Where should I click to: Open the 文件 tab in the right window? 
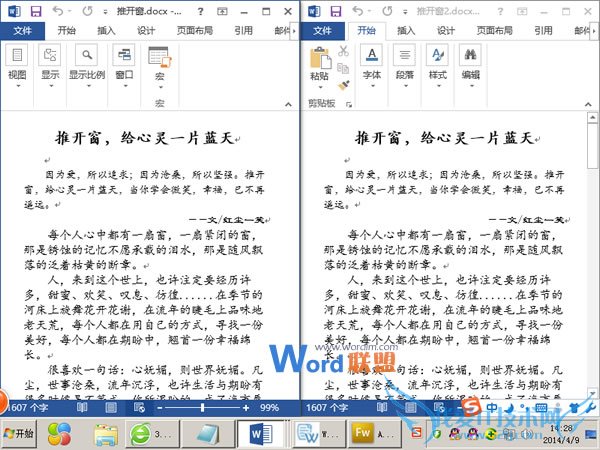[x=323, y=30]
